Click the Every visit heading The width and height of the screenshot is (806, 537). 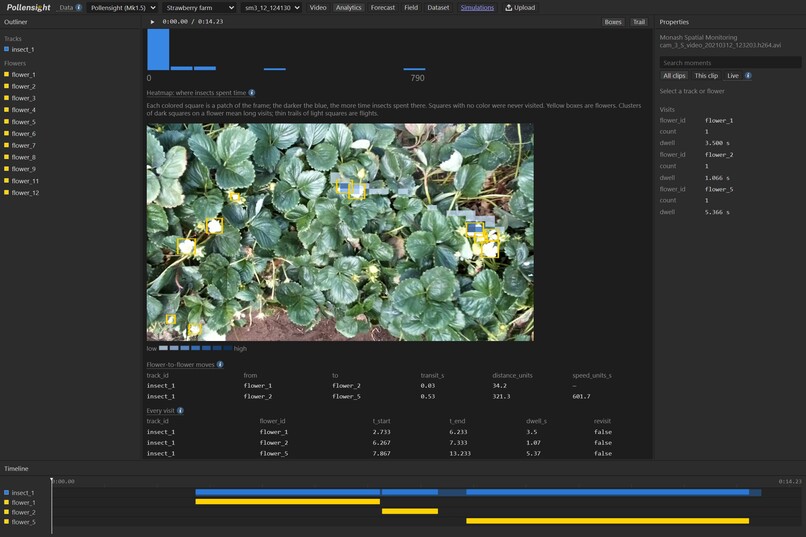[160, 411]
